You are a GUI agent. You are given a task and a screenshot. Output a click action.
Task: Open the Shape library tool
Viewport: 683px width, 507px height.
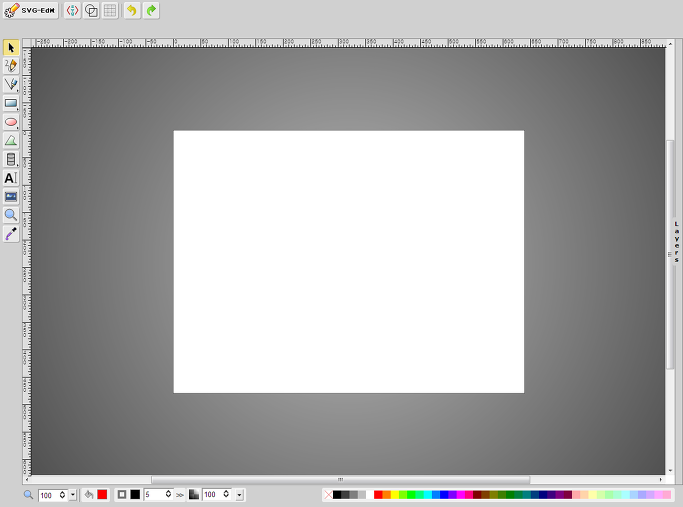[11, 159]
